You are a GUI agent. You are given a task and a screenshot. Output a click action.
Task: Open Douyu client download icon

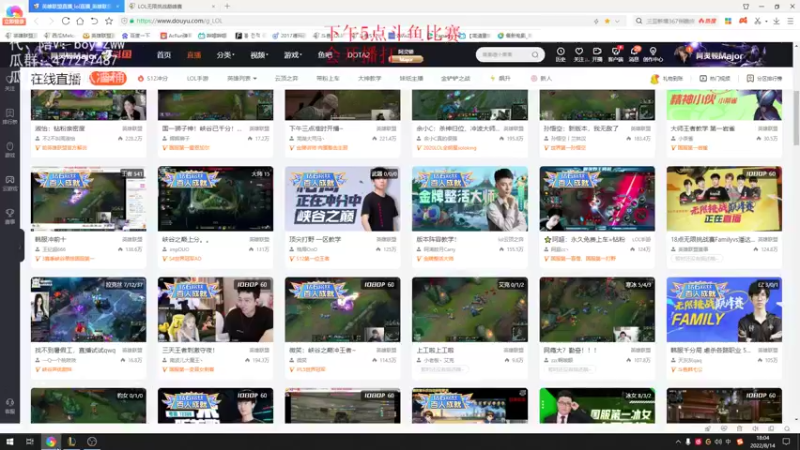(615, 54)
